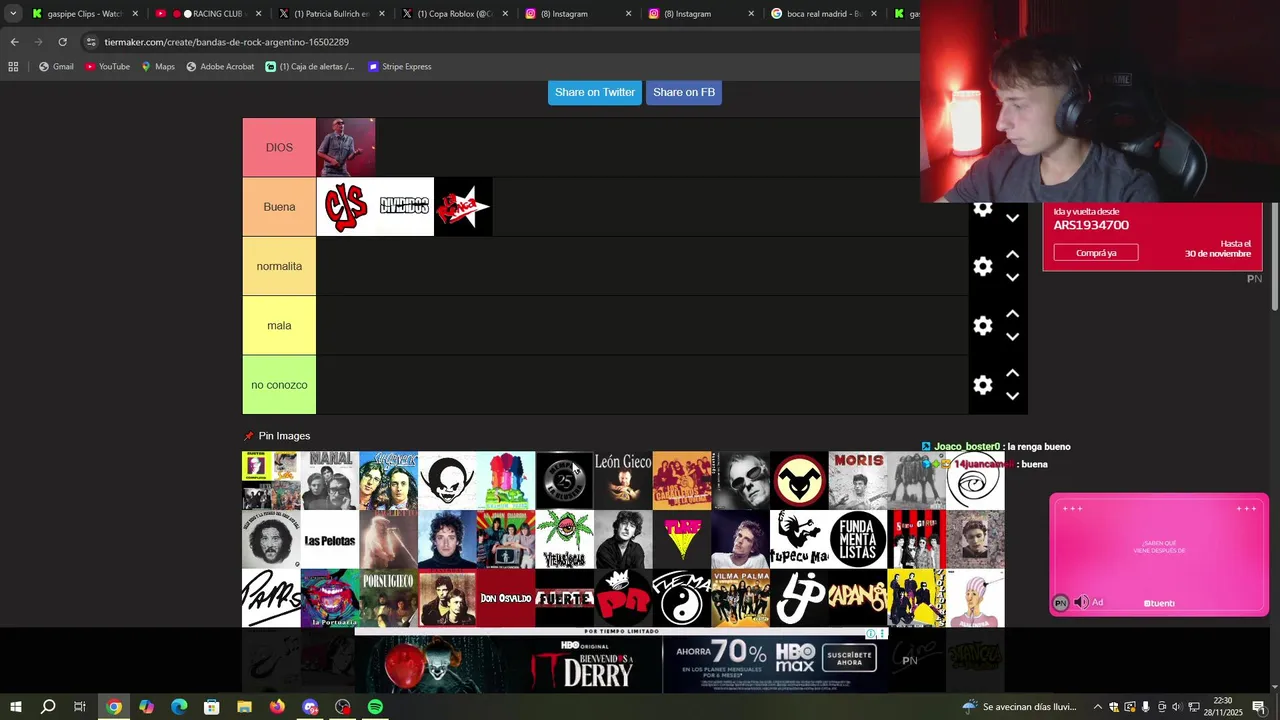Open Firefox from taskbar
The height and width of the screenshot is (720, 1280).
point(277,707)
